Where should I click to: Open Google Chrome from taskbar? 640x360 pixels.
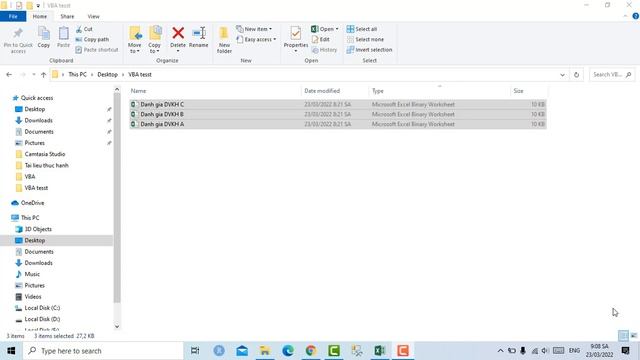[x=311, y=351]
